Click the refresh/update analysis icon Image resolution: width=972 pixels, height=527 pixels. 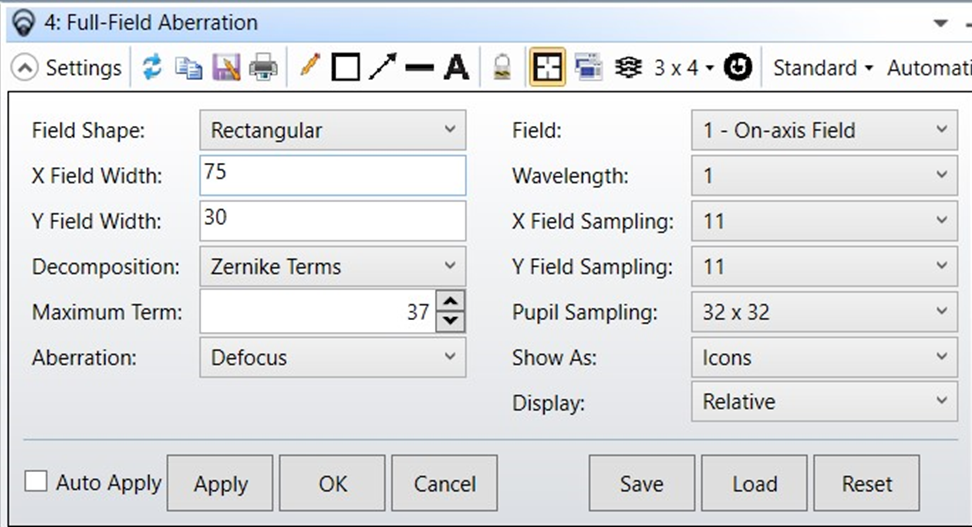[152, 68]
